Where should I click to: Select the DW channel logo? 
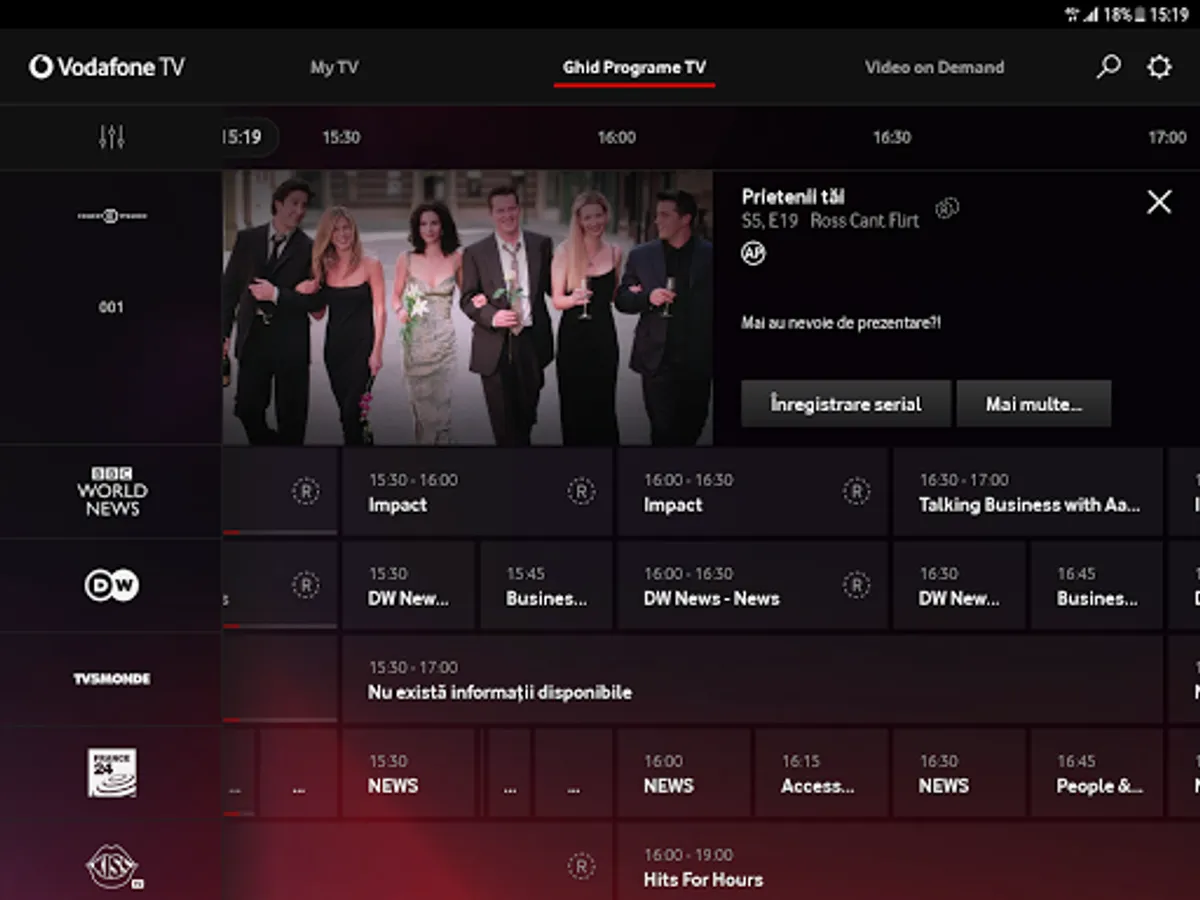pyautogui.click(x=112, y=585)
